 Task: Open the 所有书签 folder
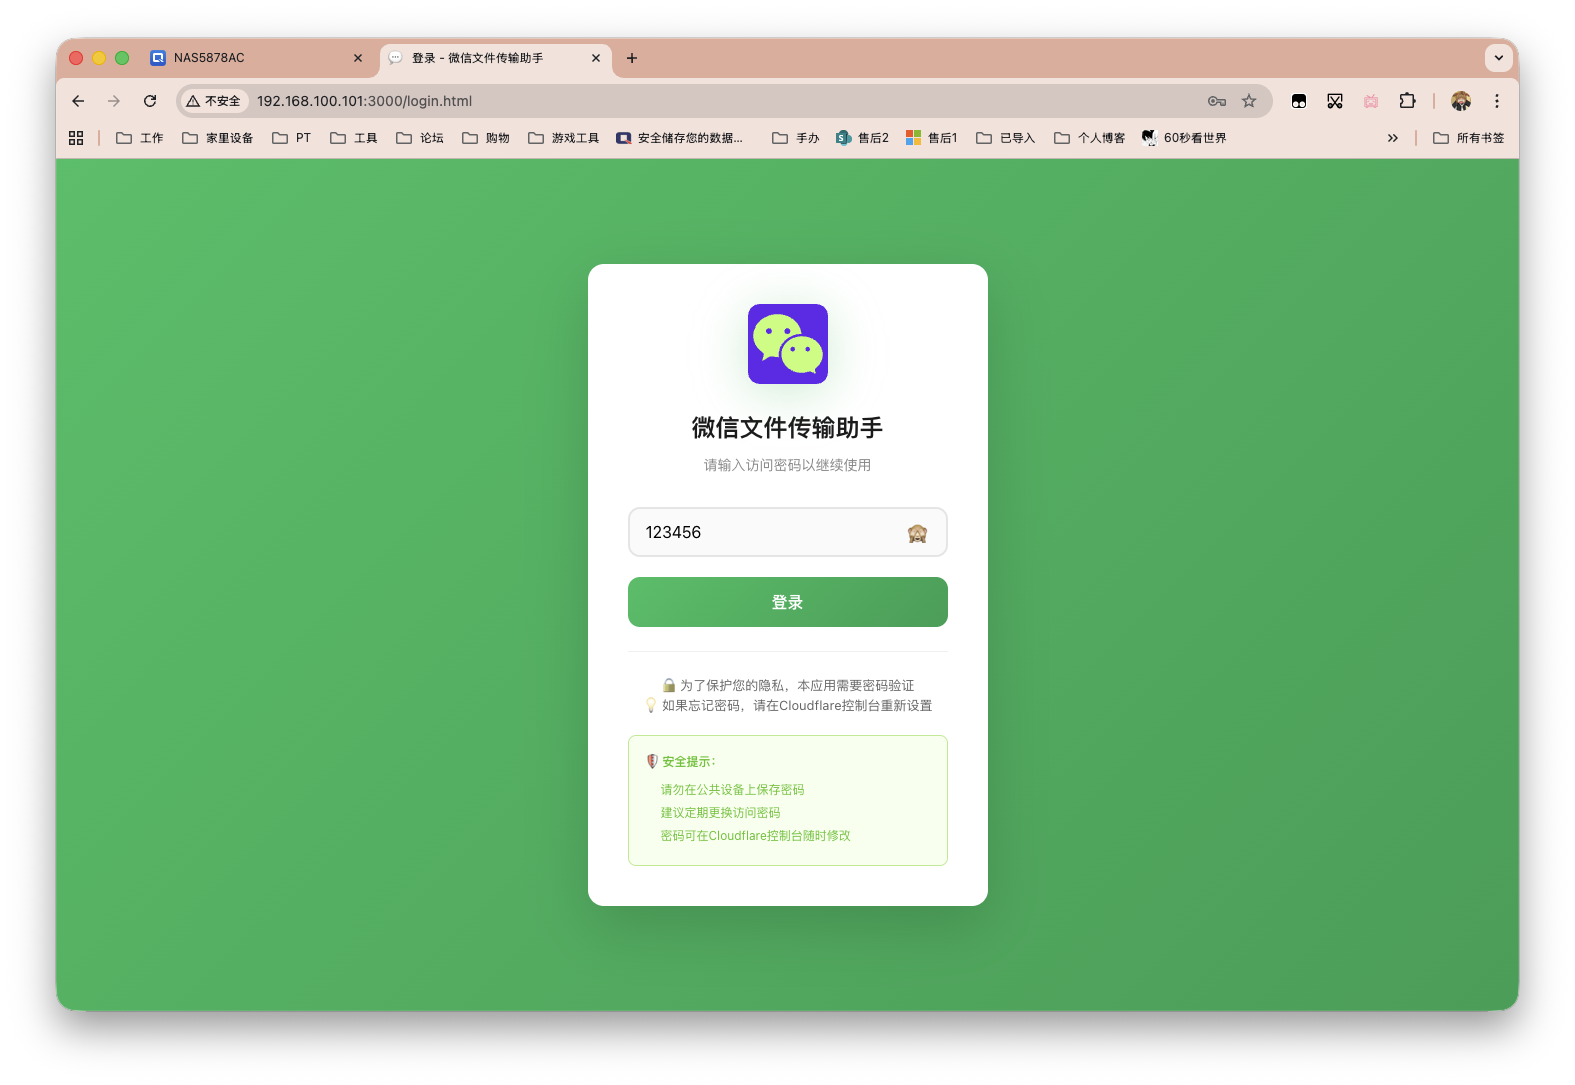1468,138
